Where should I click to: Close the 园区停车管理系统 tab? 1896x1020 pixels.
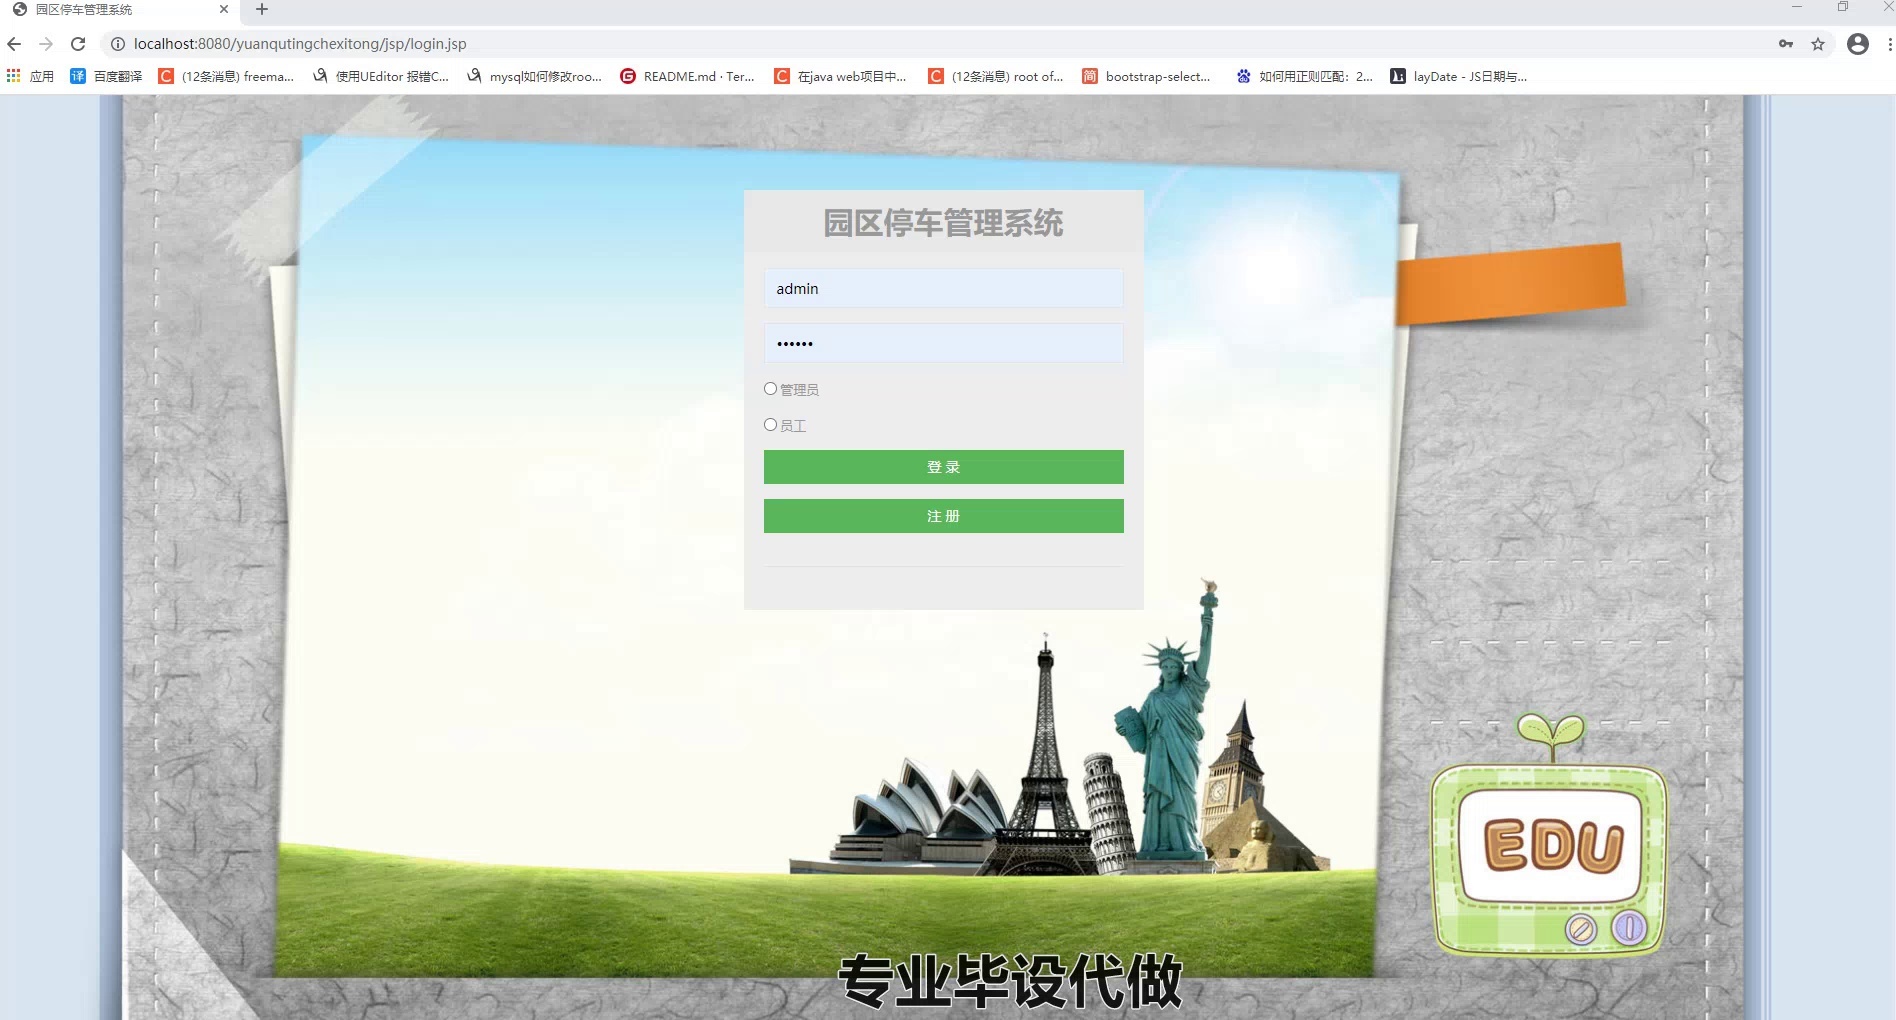click(224, 9)
